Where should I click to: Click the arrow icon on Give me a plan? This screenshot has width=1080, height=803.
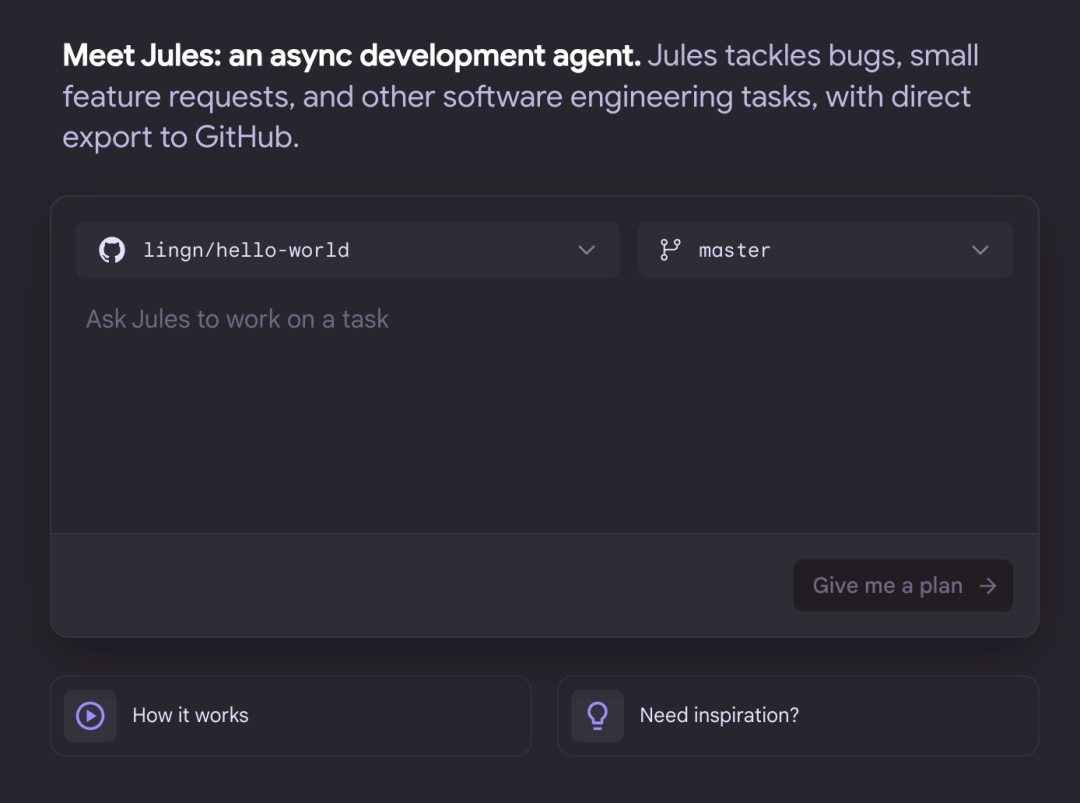pos(988,586)
